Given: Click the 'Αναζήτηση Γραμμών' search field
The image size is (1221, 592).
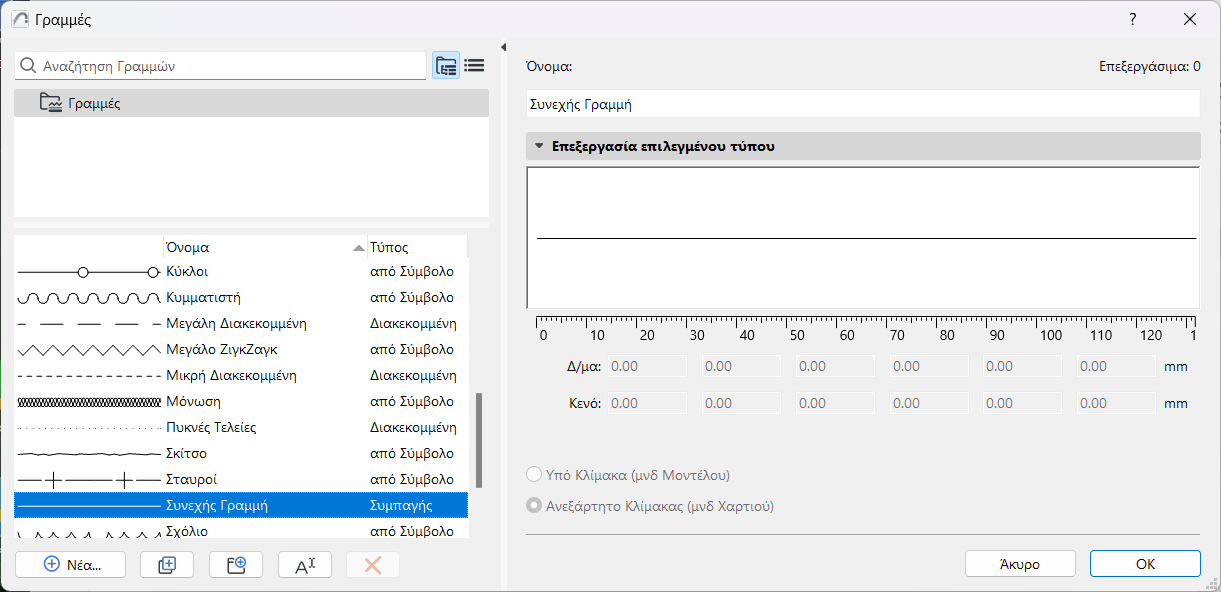Looking at the screenshot, I should click(x=220, y=66).
